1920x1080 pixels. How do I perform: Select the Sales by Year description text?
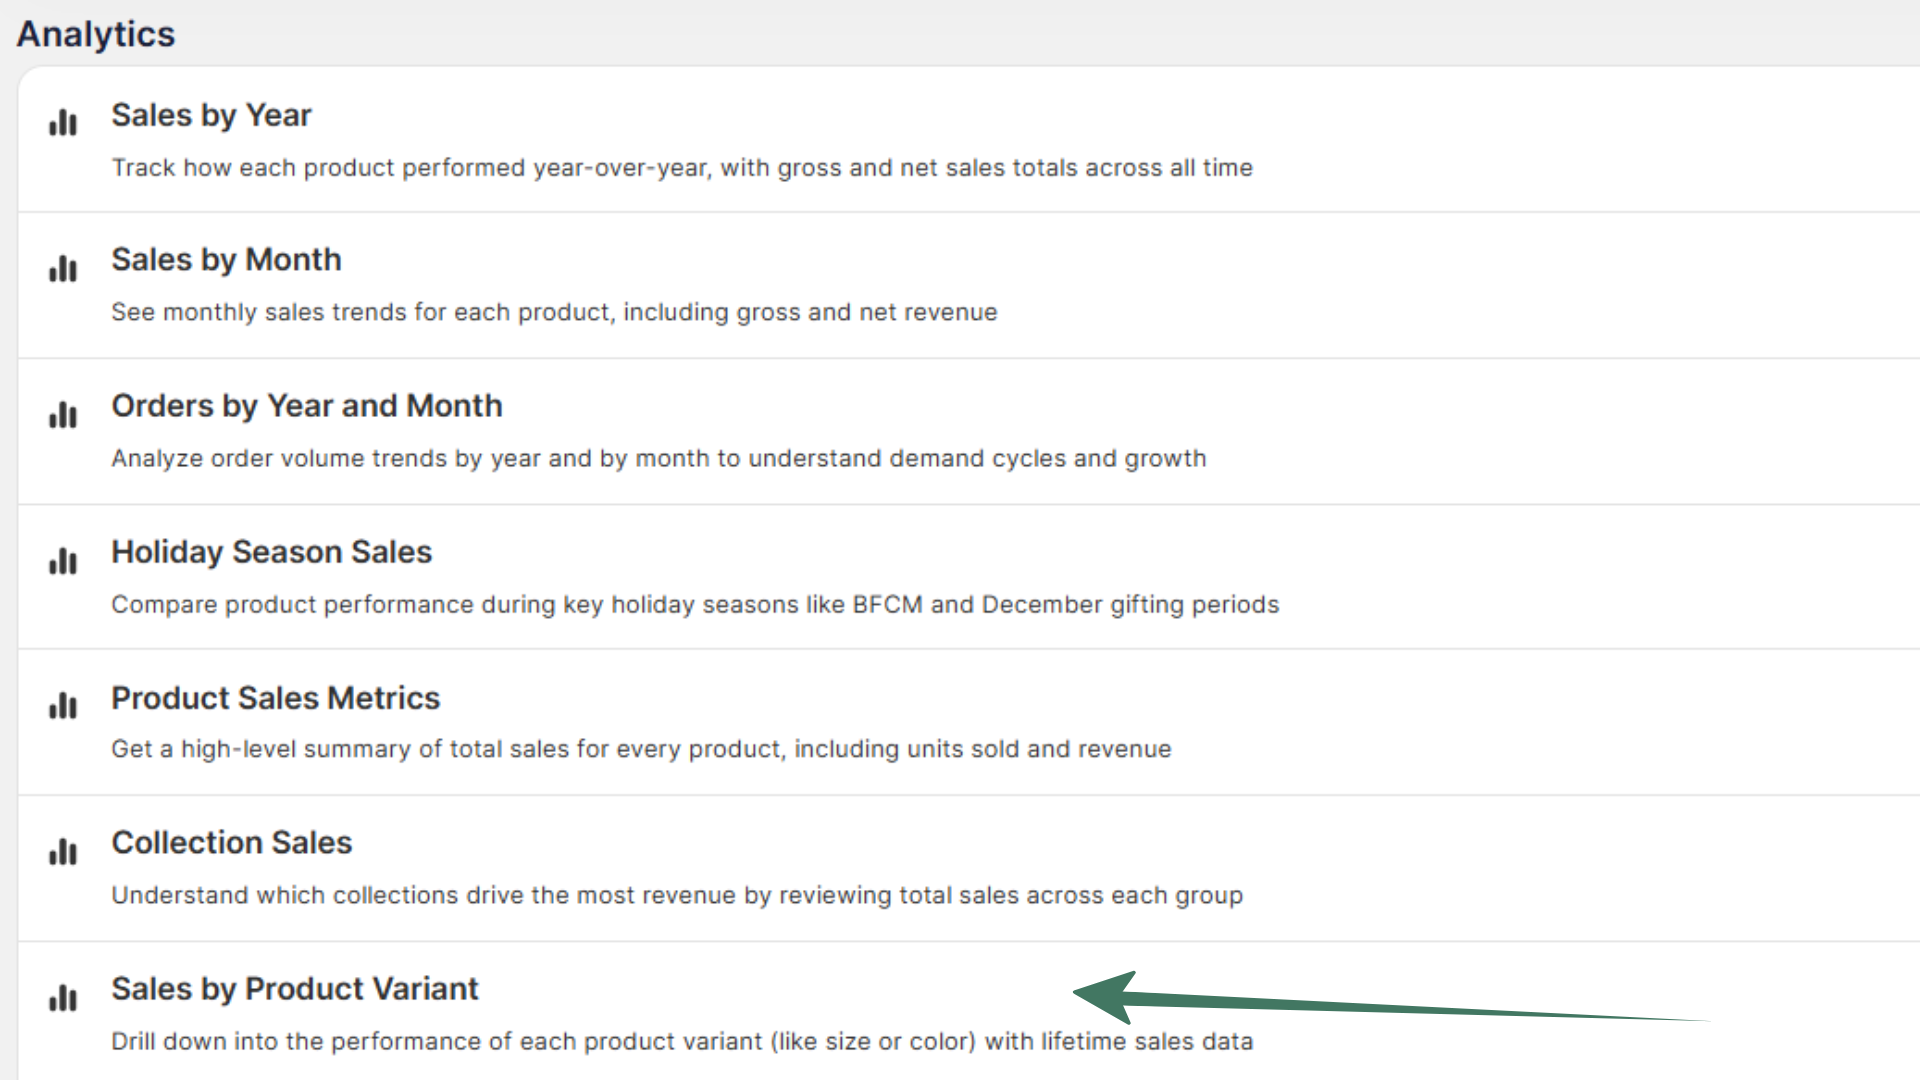[681, 167]
